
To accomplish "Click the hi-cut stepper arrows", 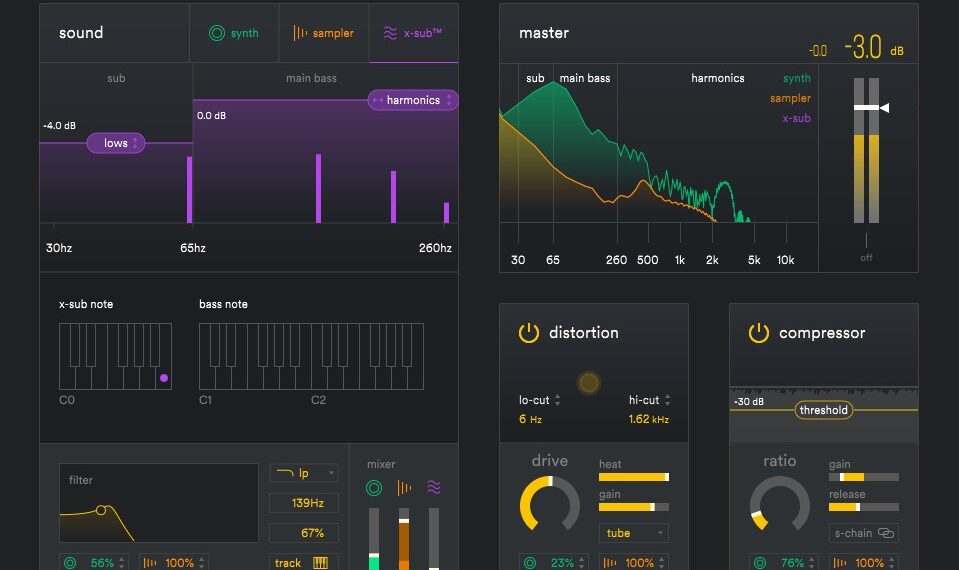I will click(x=667, y=400).
